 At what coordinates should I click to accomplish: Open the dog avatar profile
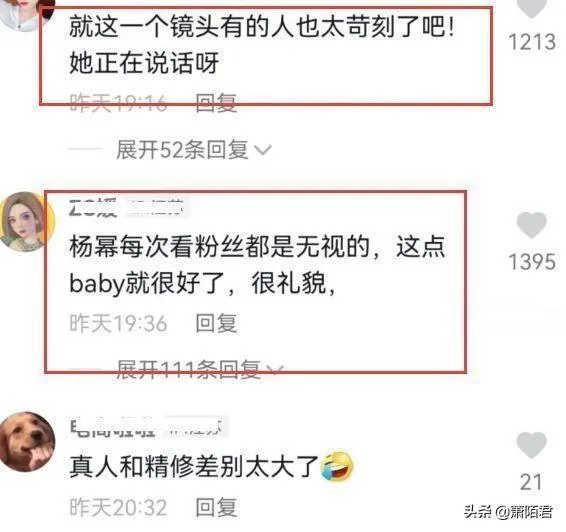tap(27, 442)
